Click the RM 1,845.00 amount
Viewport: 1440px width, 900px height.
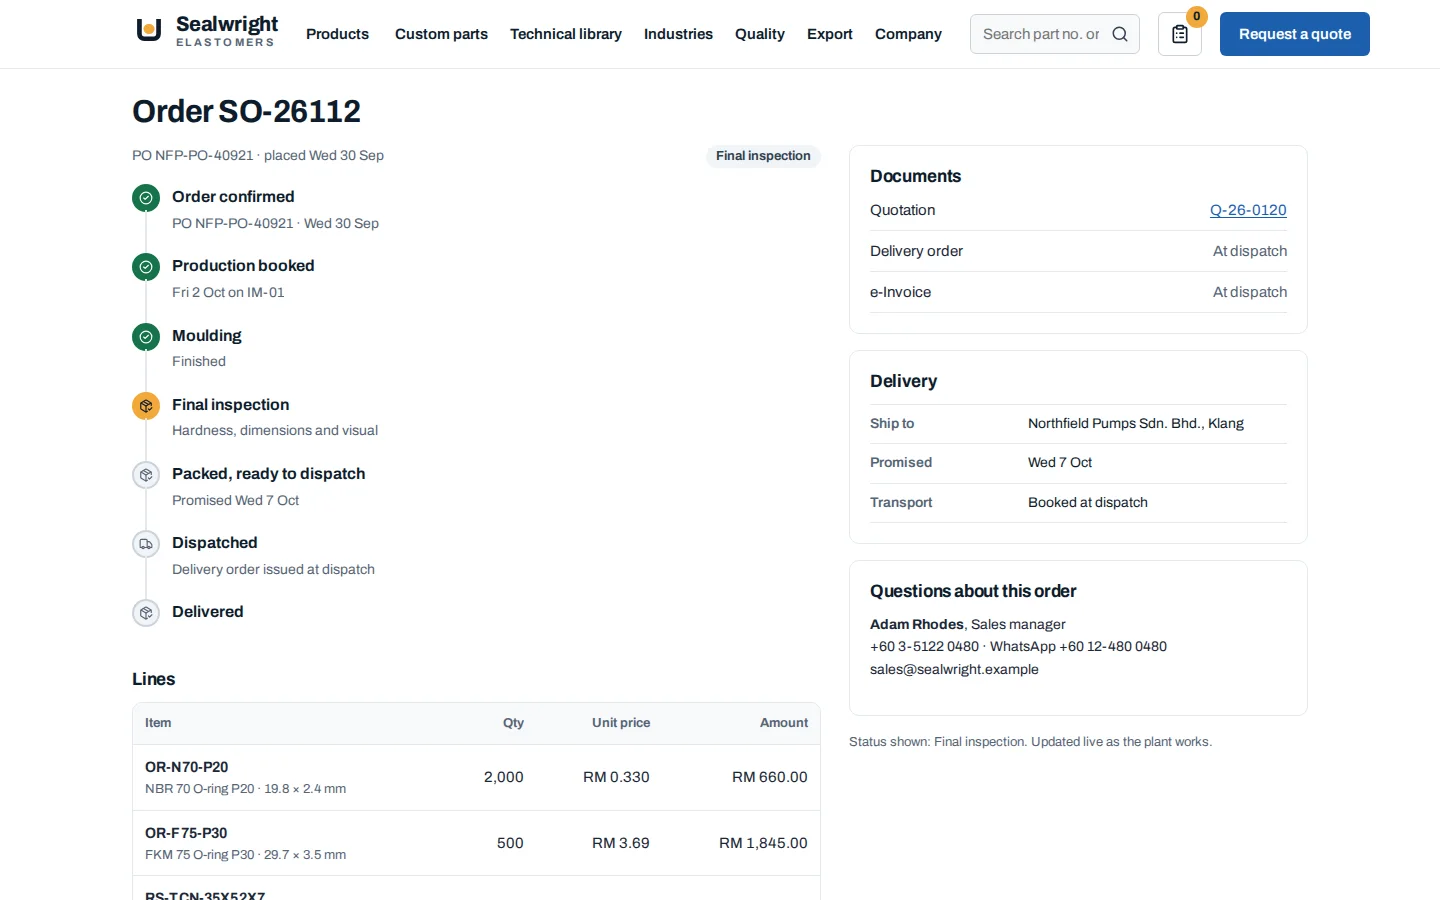(x=763, y=843)
